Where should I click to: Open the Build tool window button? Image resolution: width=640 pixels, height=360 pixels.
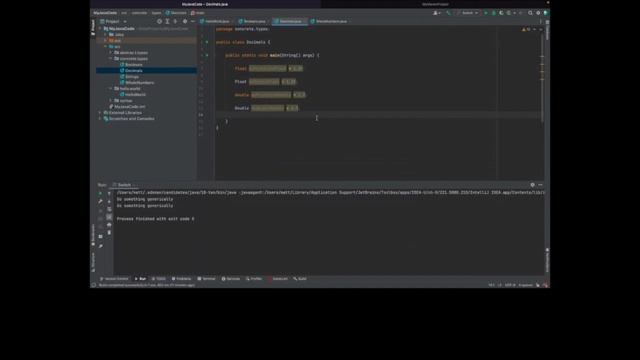300,279
